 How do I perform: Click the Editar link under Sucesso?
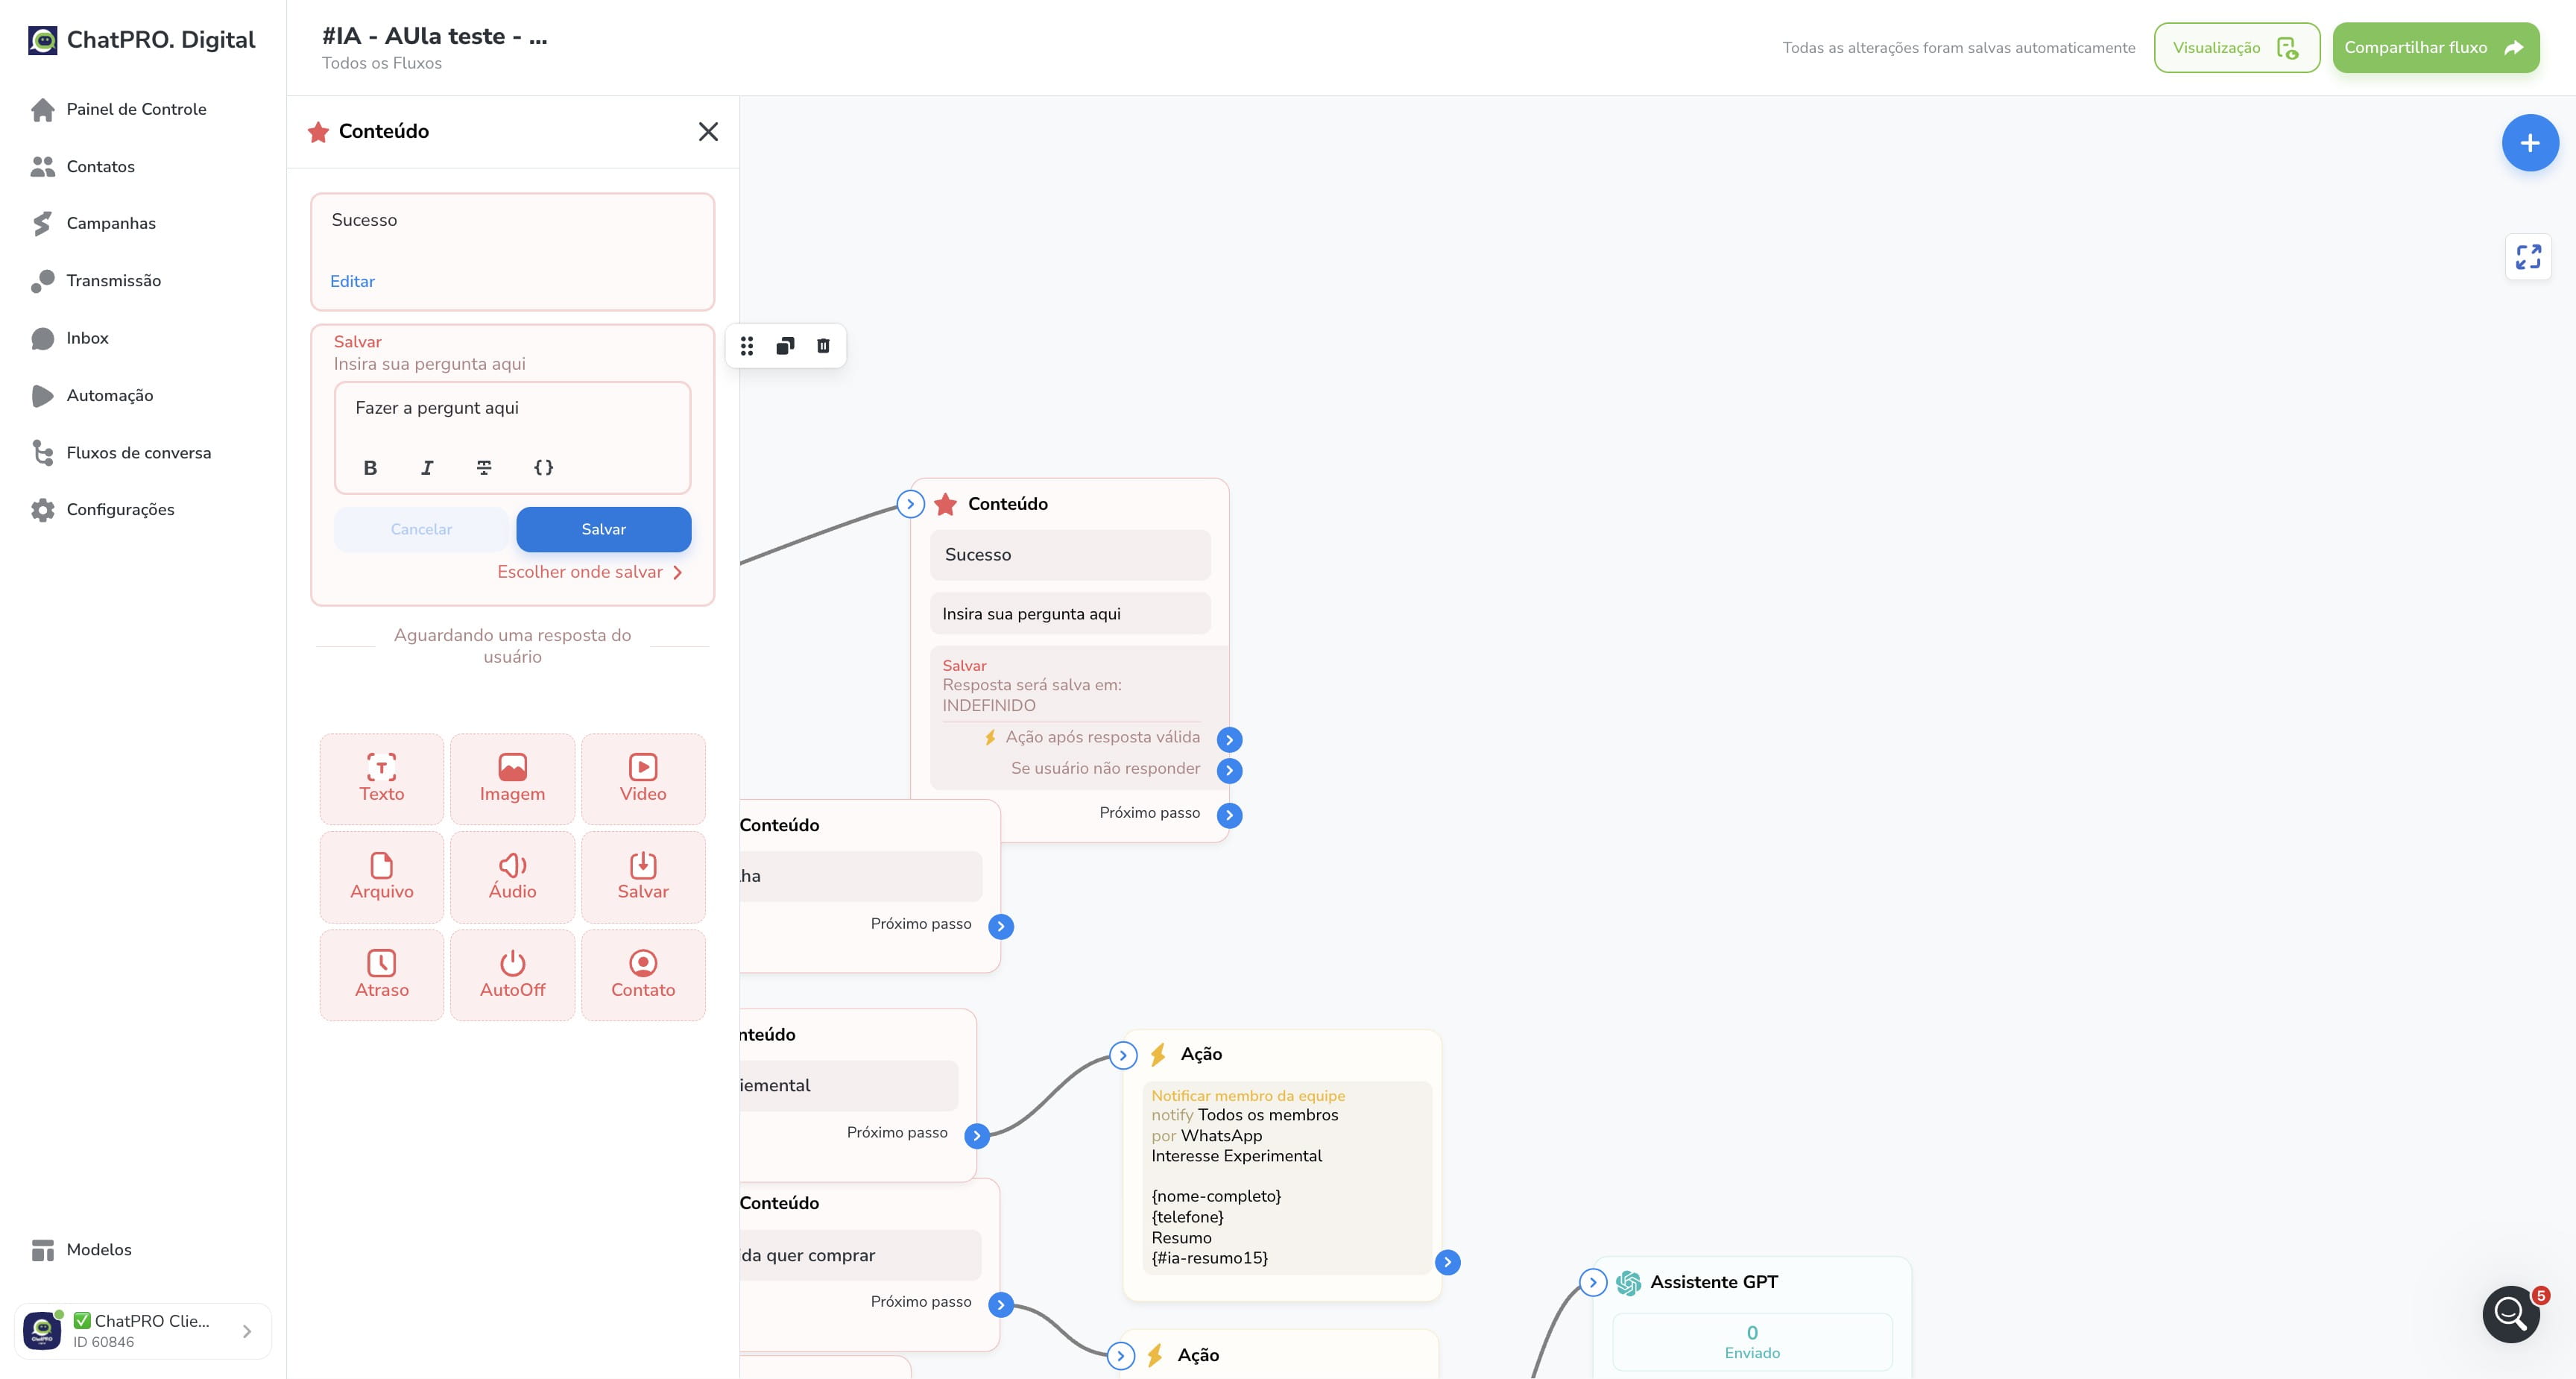point(352,281)
